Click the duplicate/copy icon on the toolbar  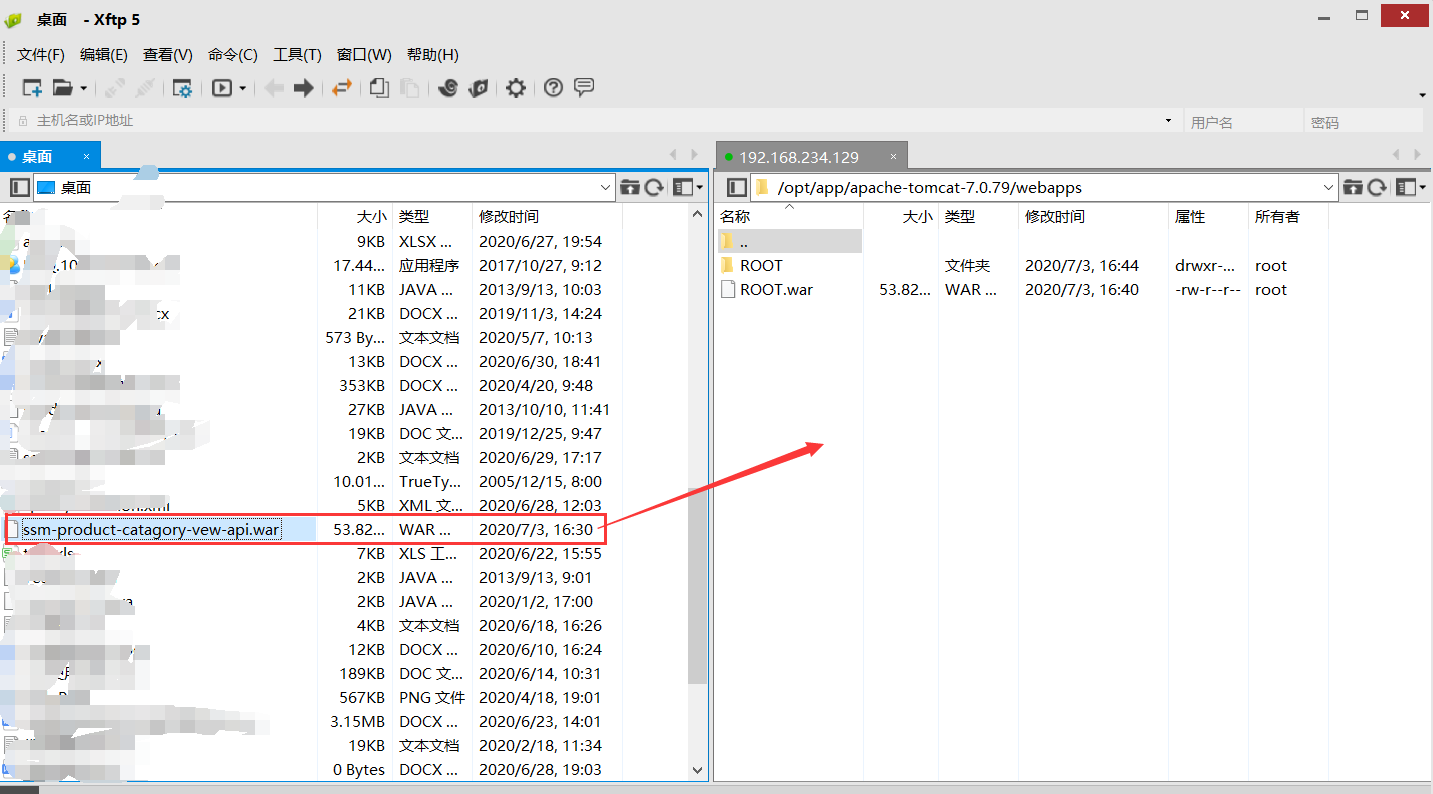click(379, 88)
